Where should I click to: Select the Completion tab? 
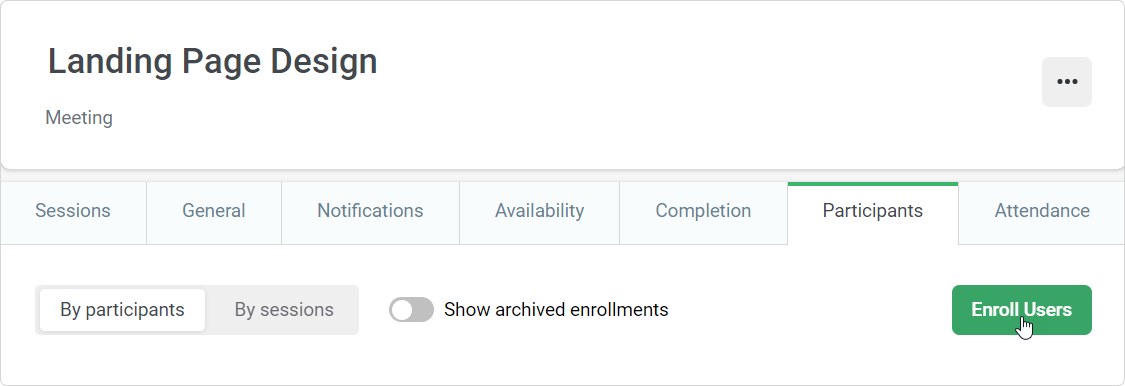703,212
